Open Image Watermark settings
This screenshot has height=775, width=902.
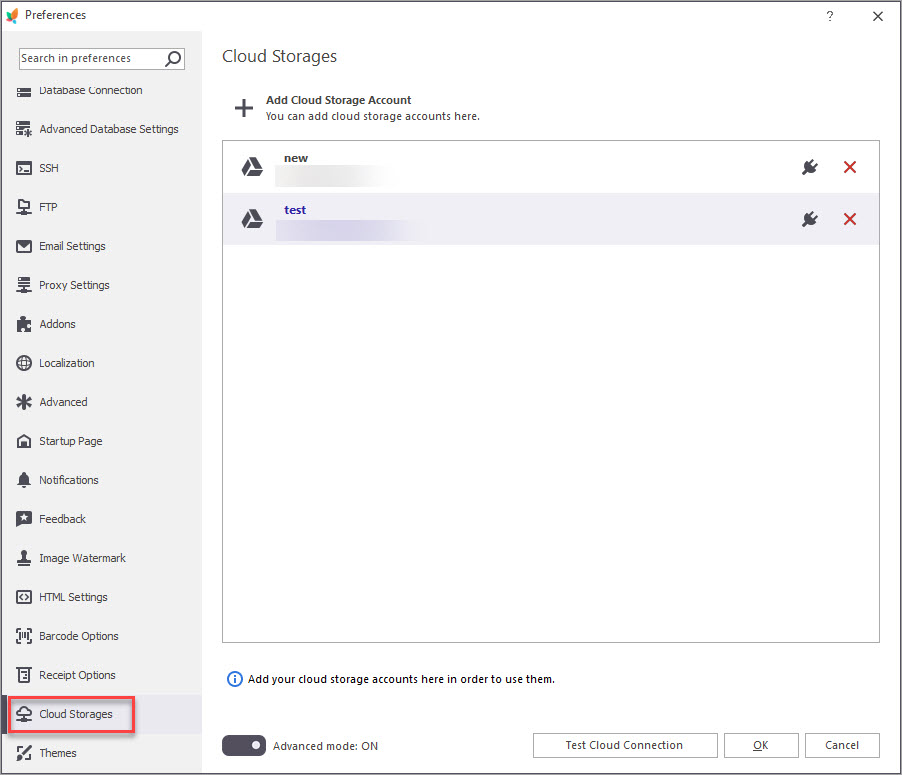(101, 558)
